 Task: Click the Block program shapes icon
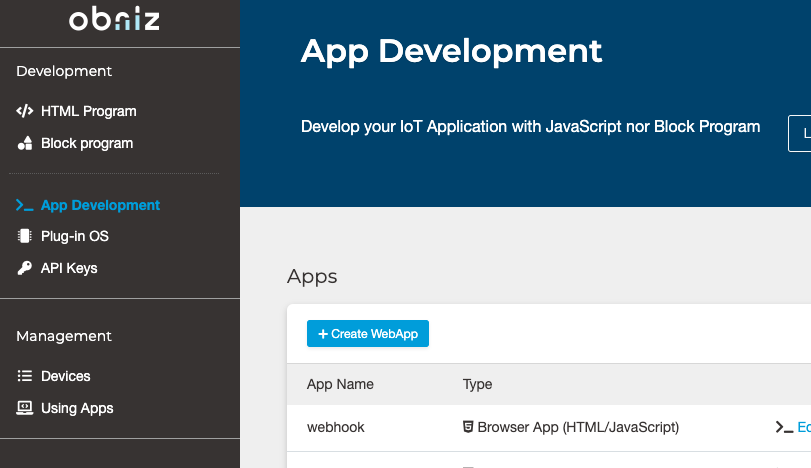pyautogui.click(x=25, y=143)
